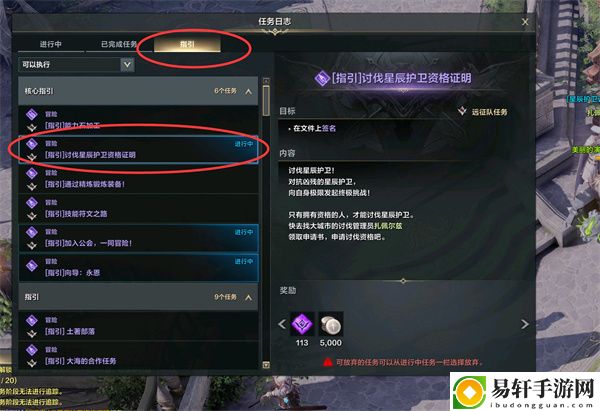Click the red warning triangle near the abandon note
Screen dimensions: 600x411
click(x=328, y=362)
